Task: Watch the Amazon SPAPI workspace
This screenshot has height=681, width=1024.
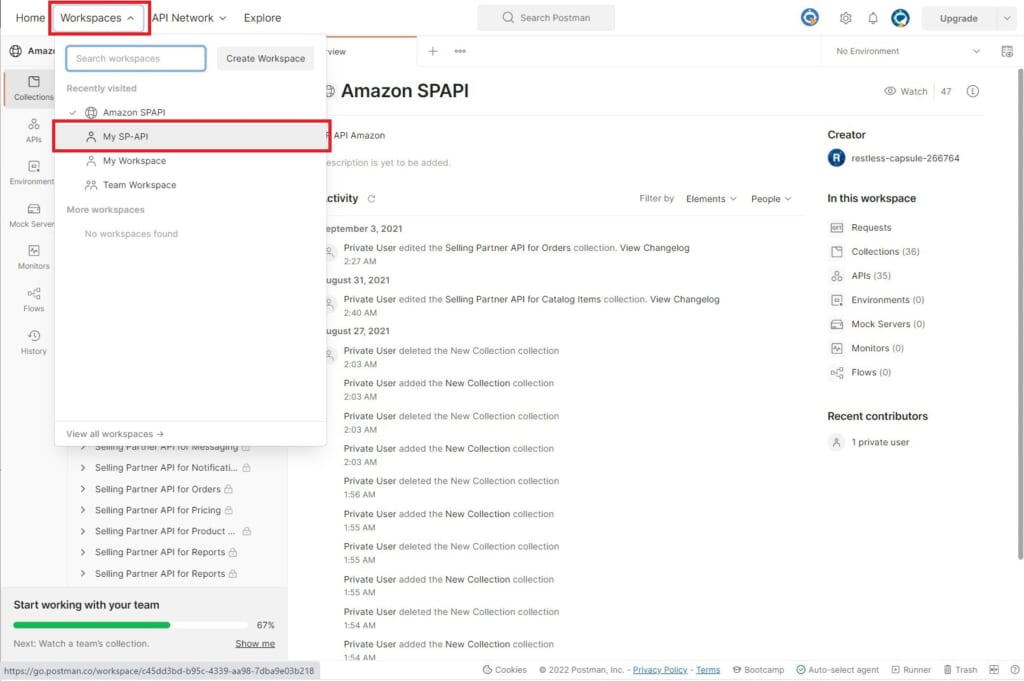Action: (905, 91)
